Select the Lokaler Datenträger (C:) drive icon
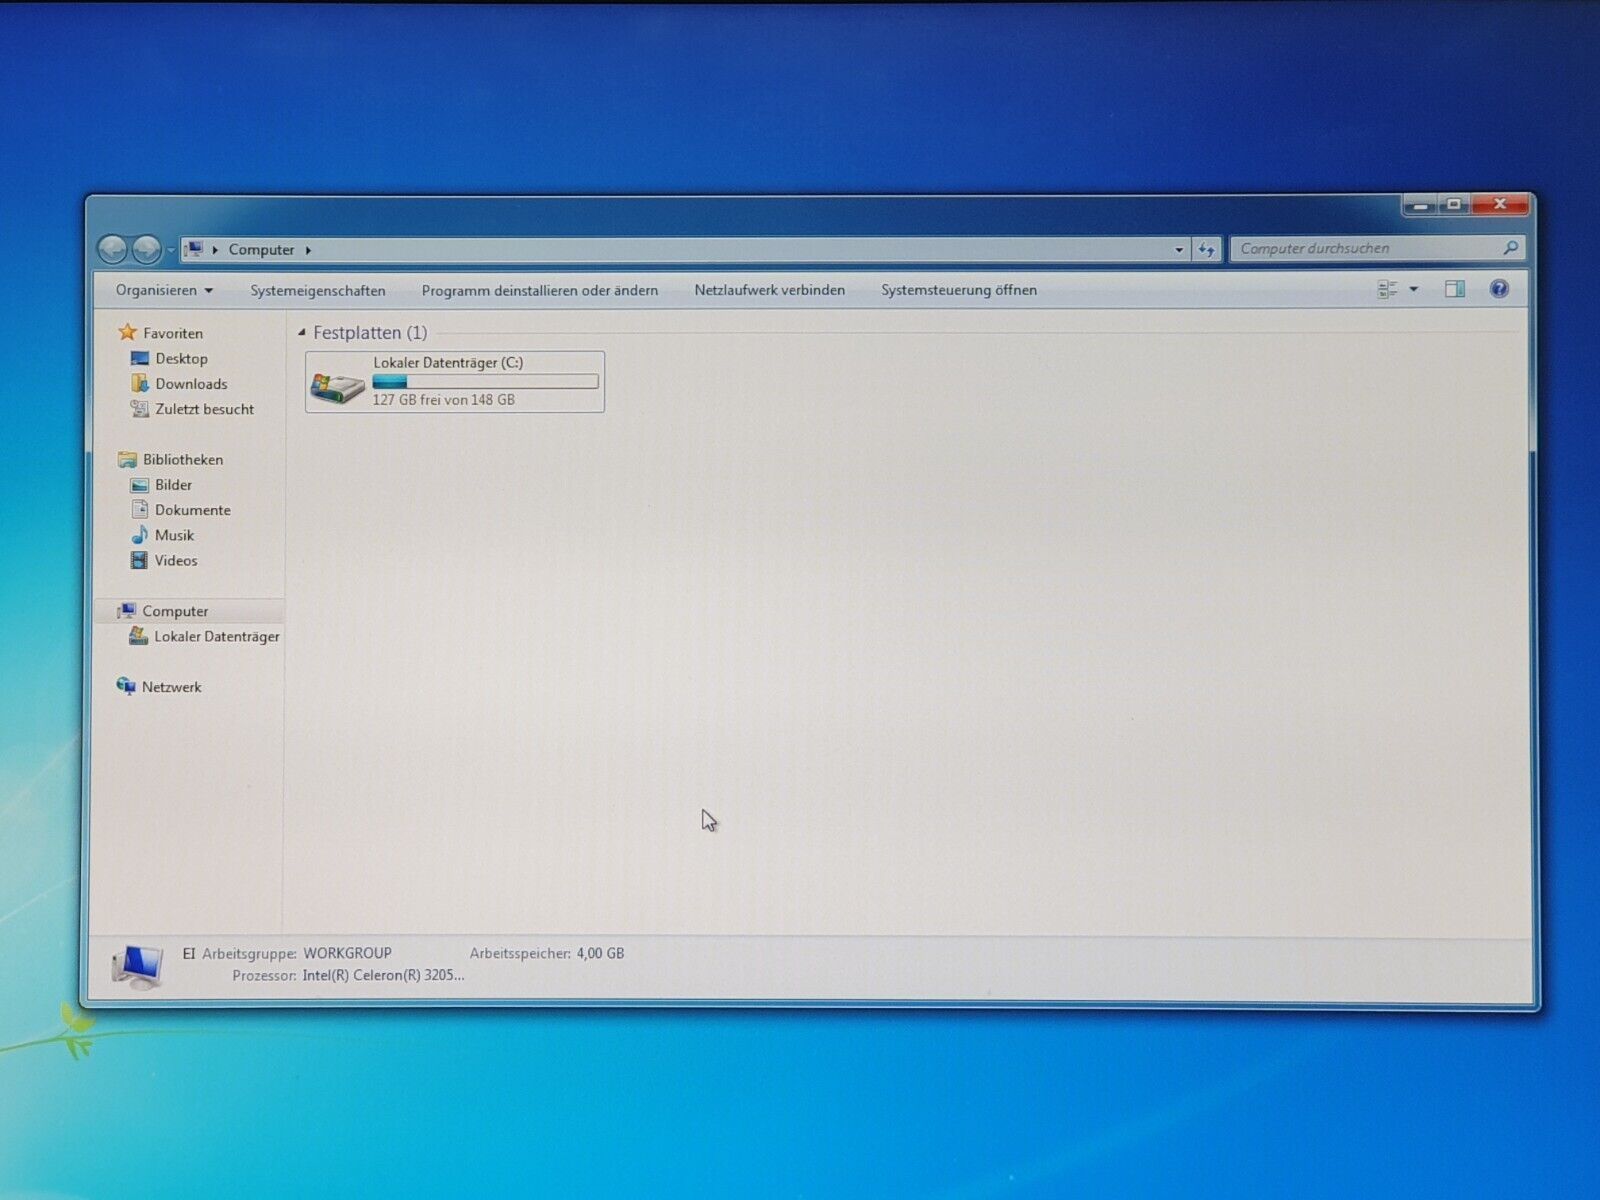This screenshot has height=1200, width=1600. pos(337,385)
